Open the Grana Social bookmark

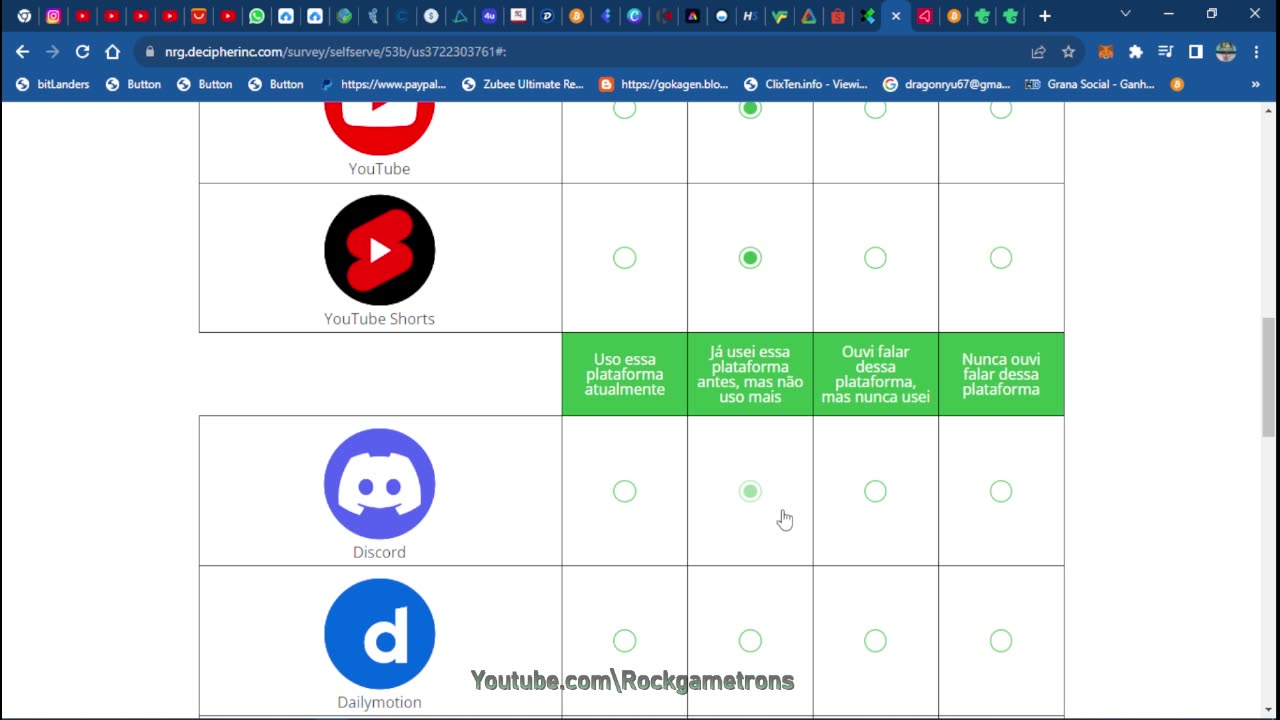coord(1090,85)
